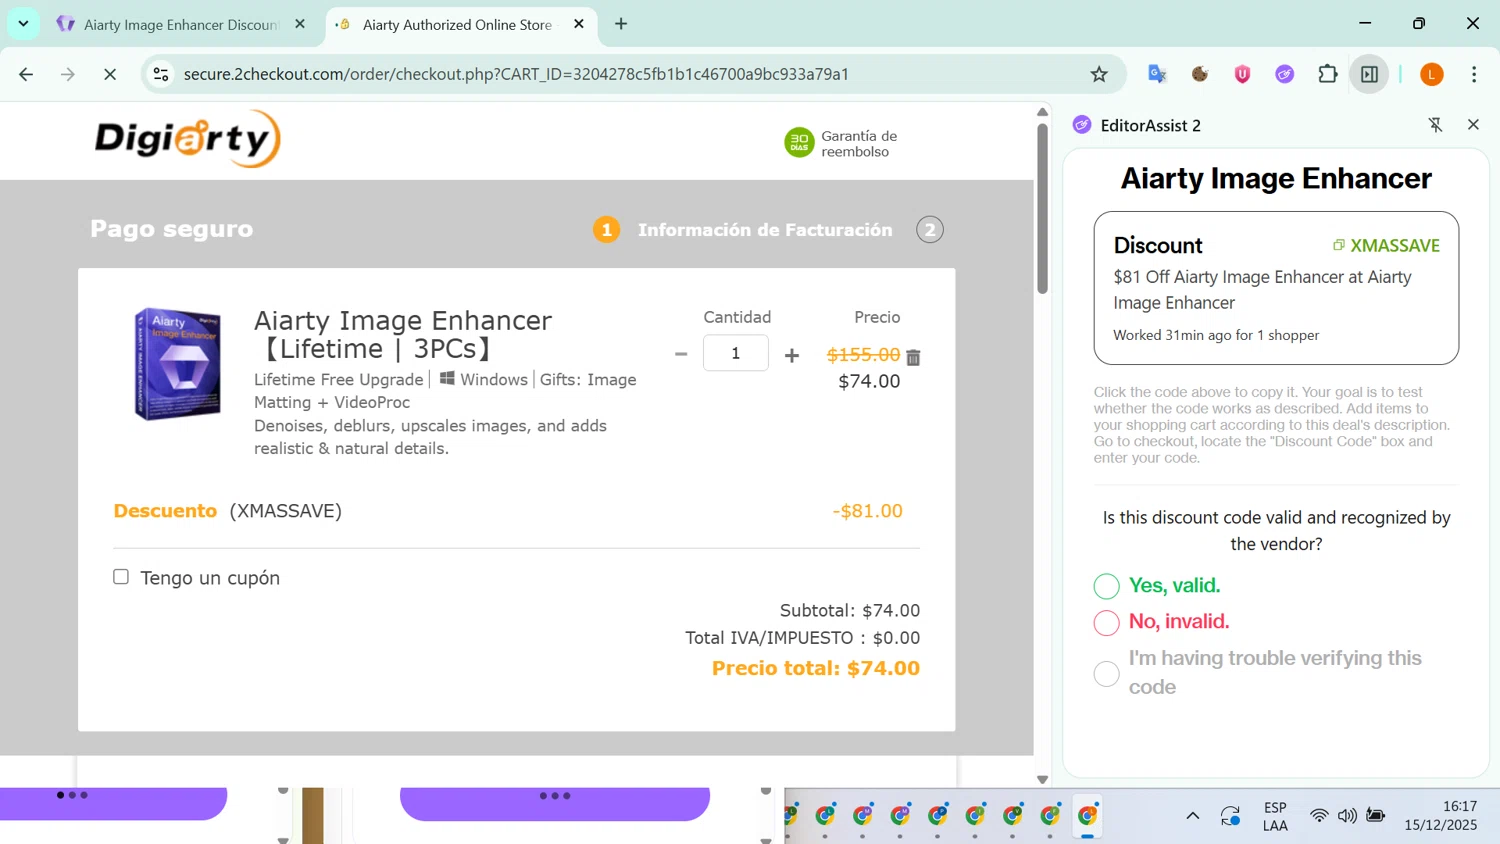Switch to Aiarty Authorized Online Store tab
Image resolution: width=1500 pixels, height=844 pixels.
coord(457,24)
